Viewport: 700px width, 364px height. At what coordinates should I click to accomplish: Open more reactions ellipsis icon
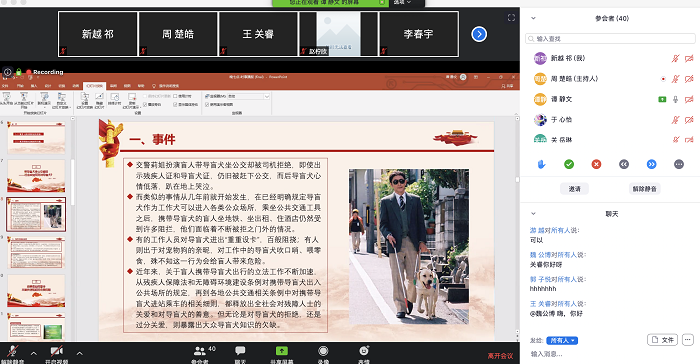click(x=679, y=164)
